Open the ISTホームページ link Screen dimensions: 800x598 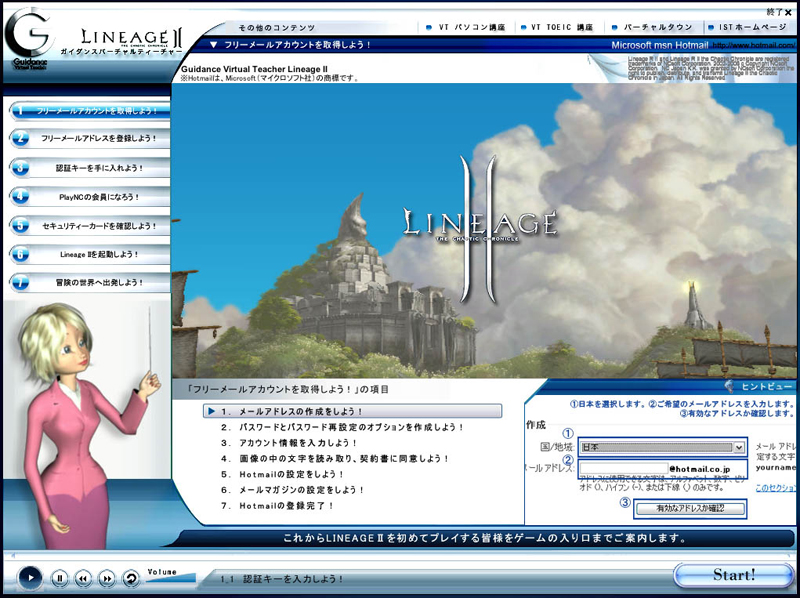click(751, 27)
